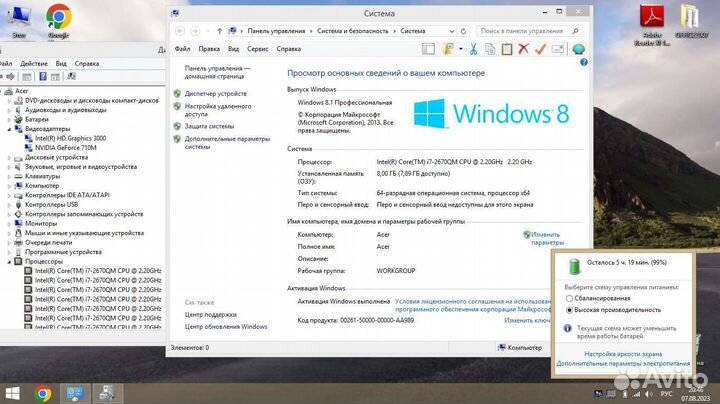The image size is (720, 404).
Task: Open the Правка menu
Action: (209, 49)
